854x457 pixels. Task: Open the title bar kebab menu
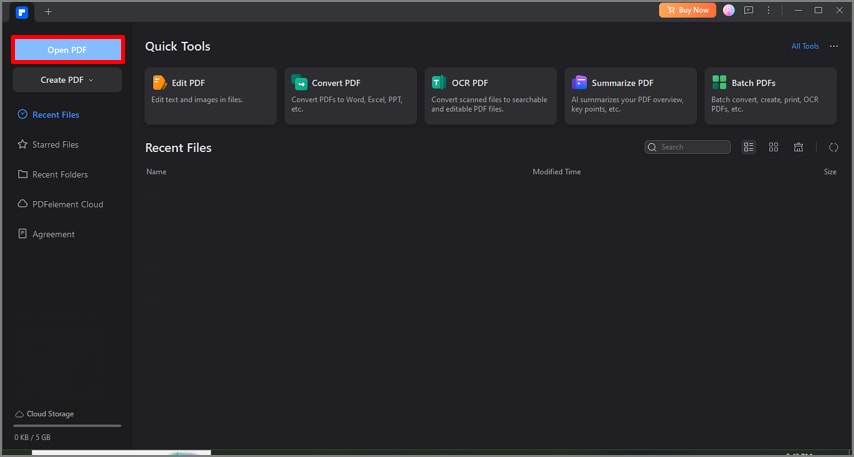click(768, 10)
